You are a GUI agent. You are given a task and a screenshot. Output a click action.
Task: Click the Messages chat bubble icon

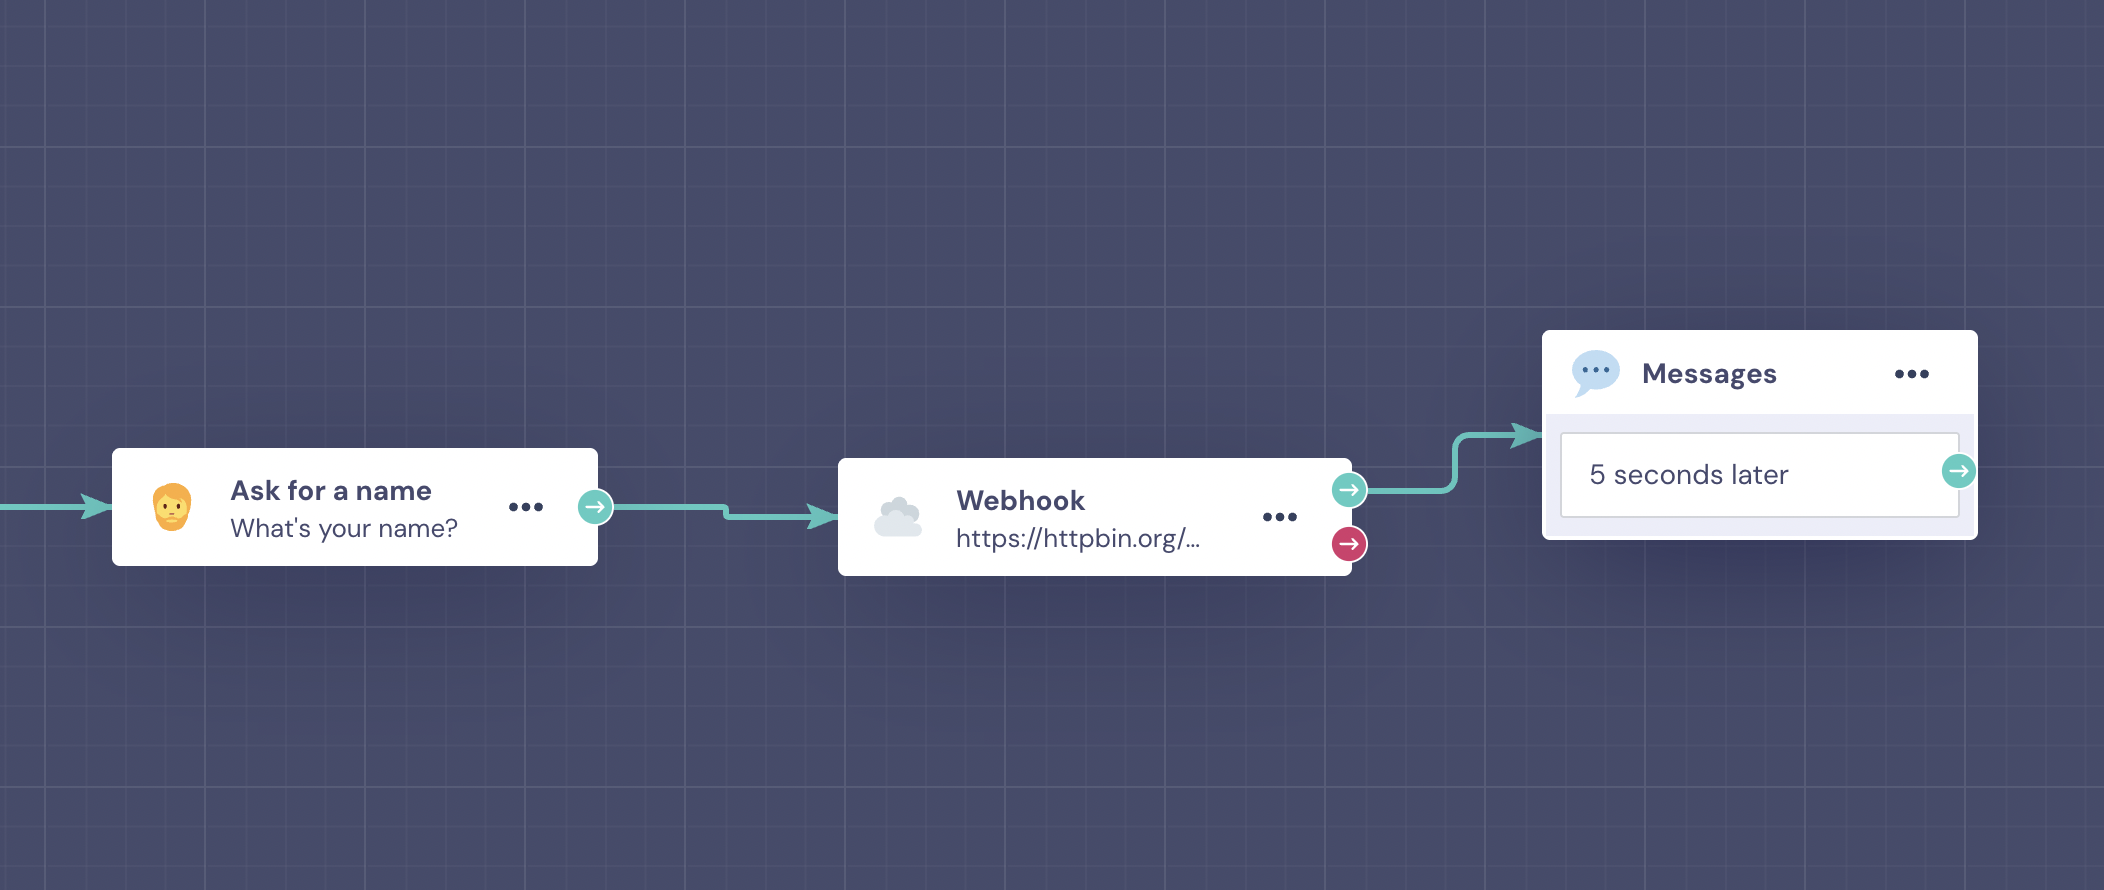click(x=1596, y=373)
